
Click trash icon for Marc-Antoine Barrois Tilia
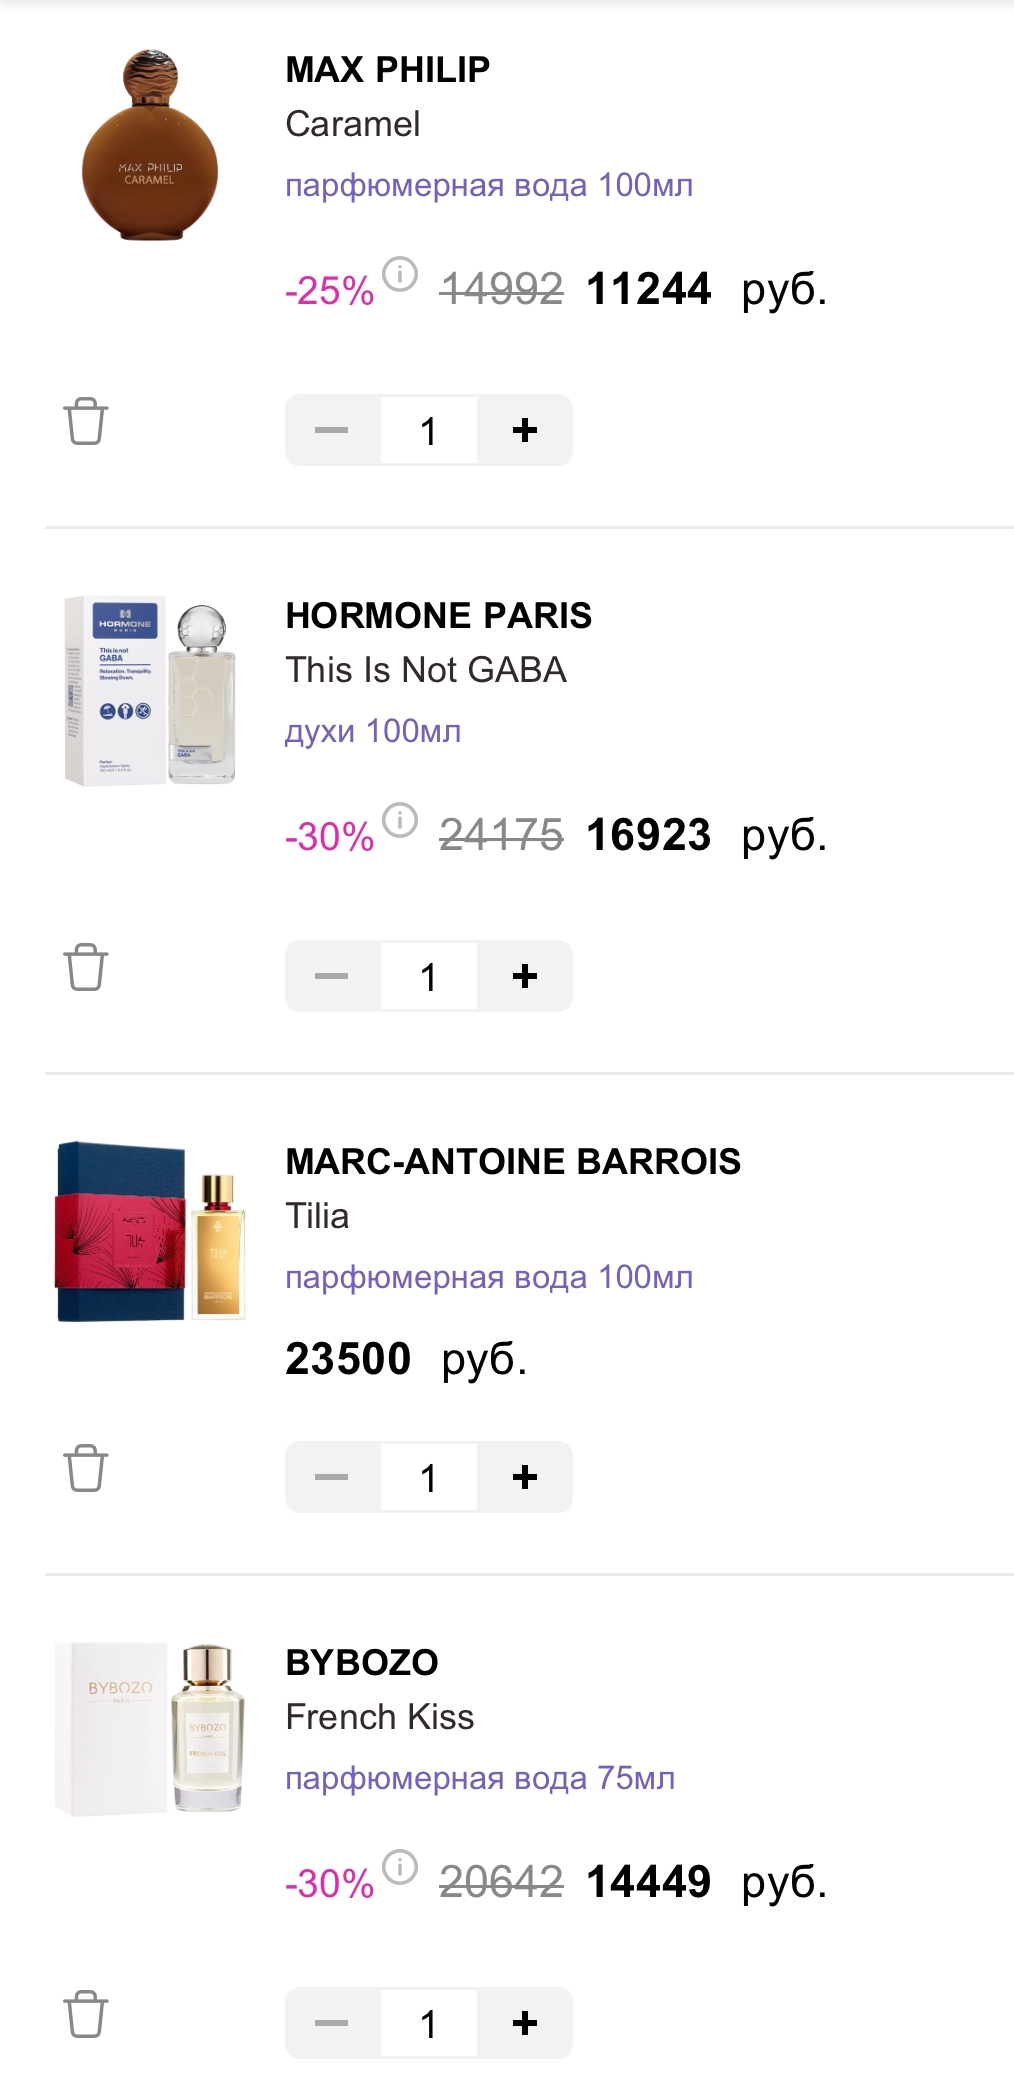pyautogui.click(x=86, y=1468)
